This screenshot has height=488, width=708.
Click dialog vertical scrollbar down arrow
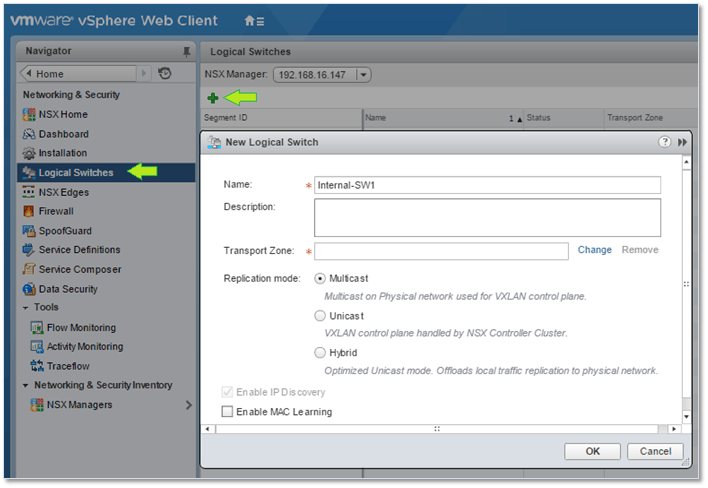click(x=686, y=417)
